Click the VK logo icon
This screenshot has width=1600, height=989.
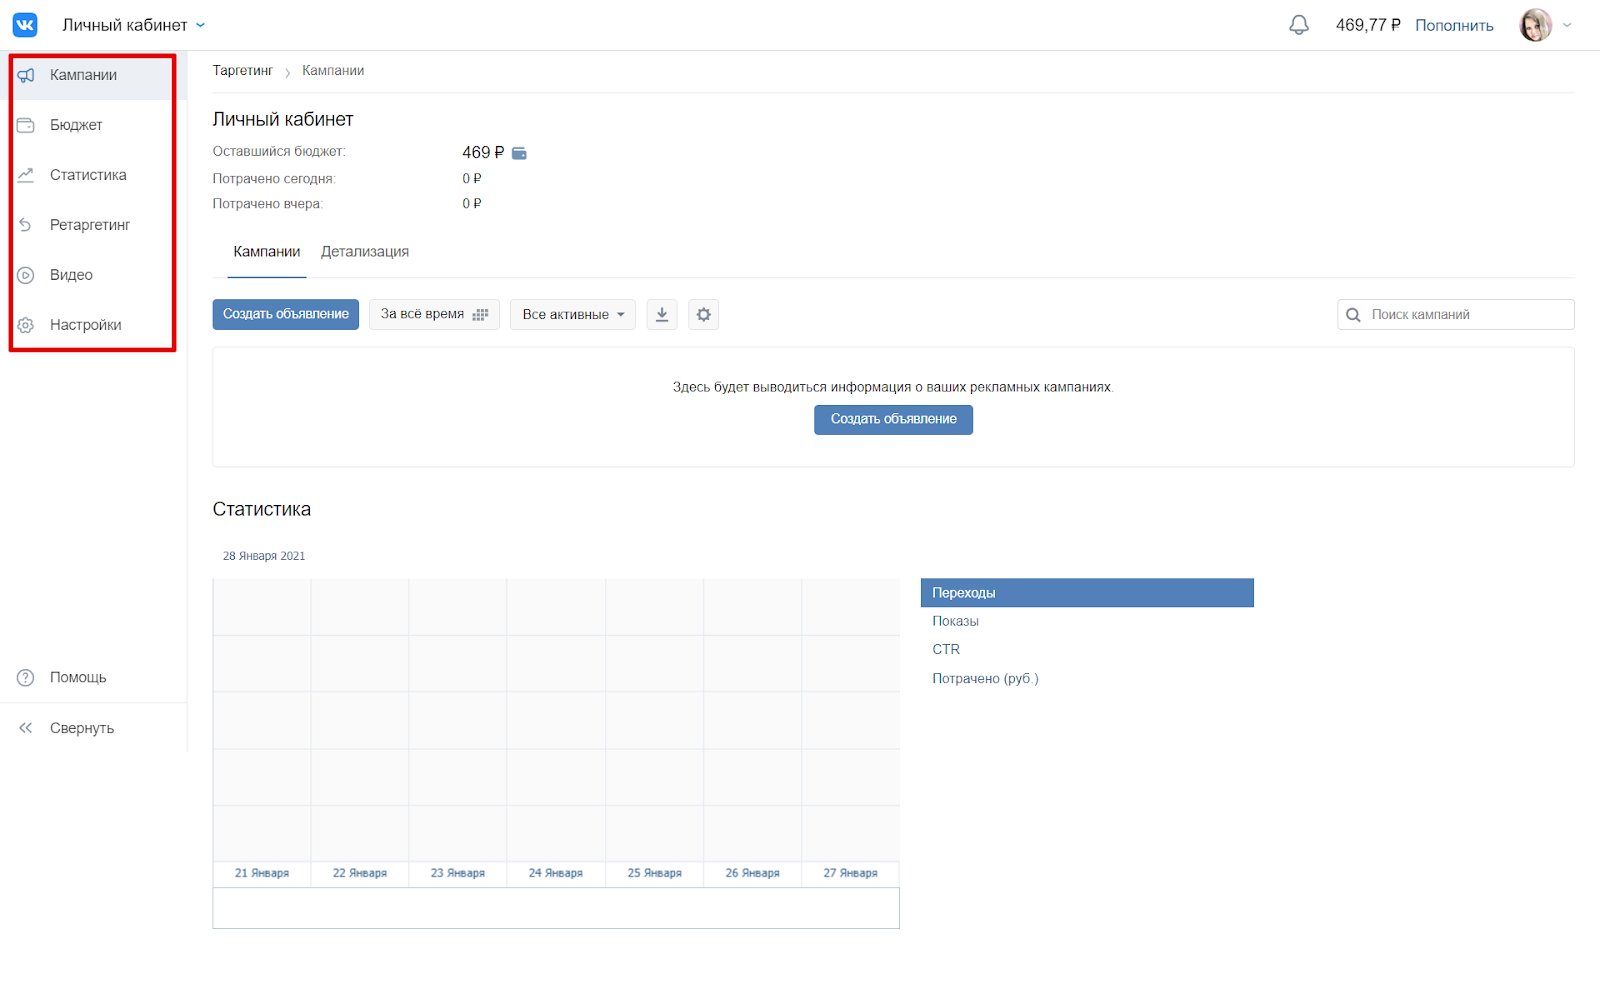[25, 25]
